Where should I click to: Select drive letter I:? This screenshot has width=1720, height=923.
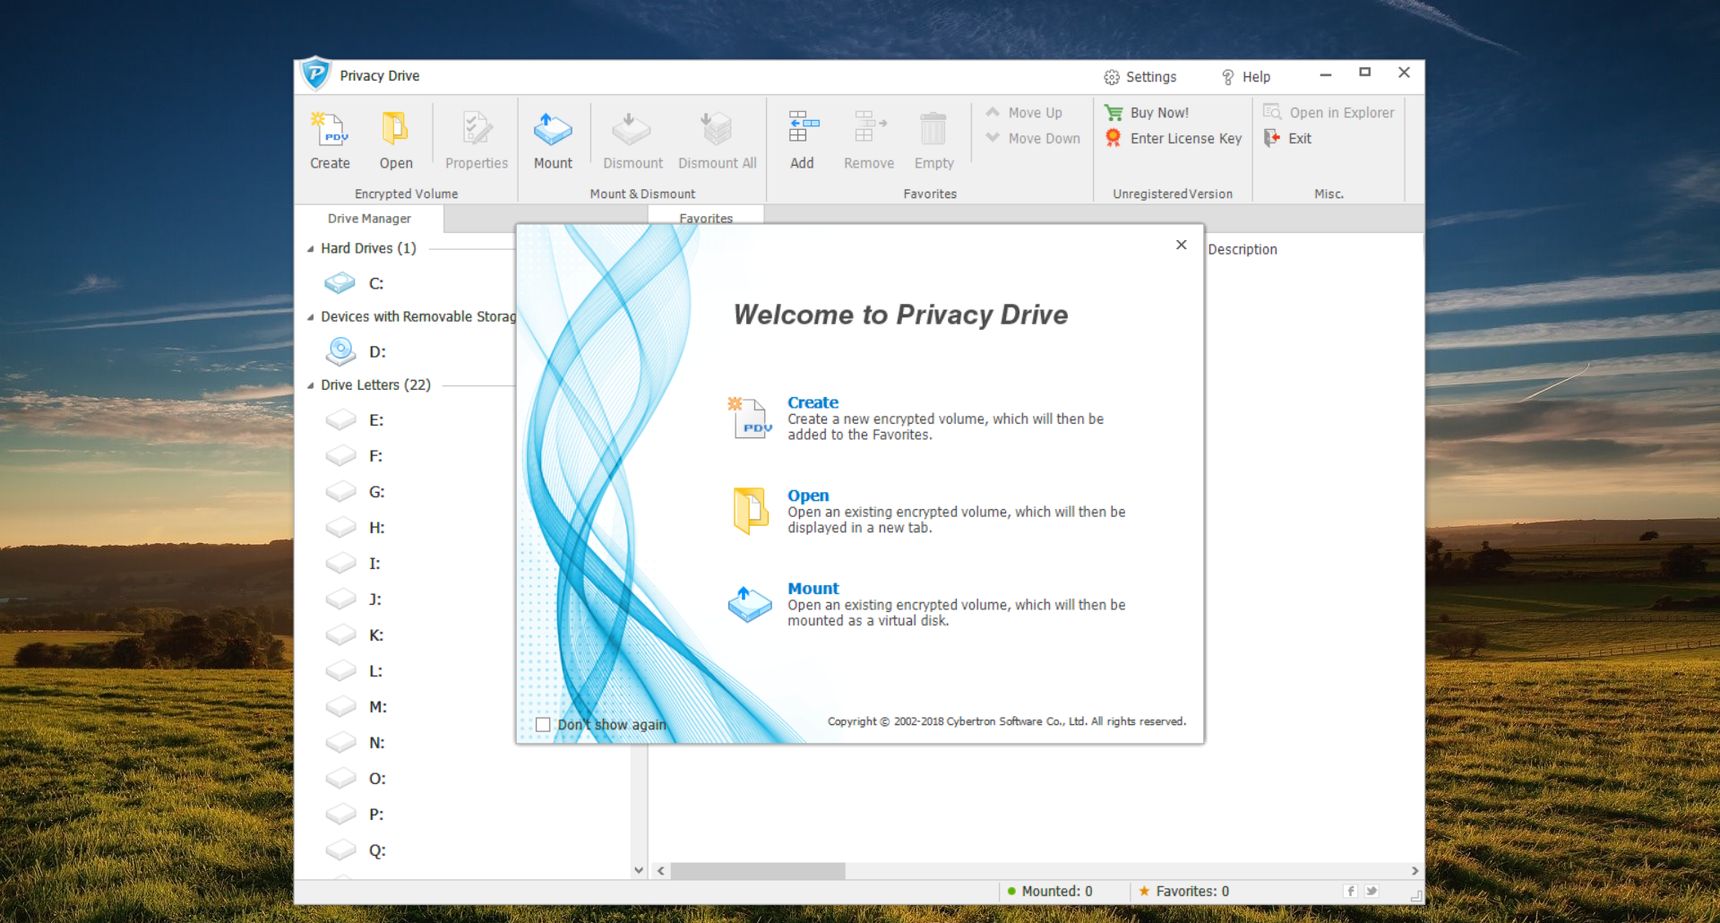[x=355, y=564]
